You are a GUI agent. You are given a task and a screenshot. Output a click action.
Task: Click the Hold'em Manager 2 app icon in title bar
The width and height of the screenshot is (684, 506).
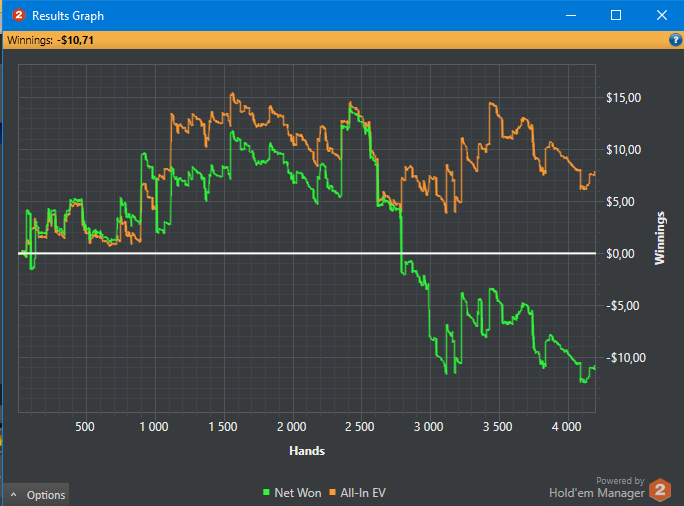pyautogui.click(x=19, y=16)
